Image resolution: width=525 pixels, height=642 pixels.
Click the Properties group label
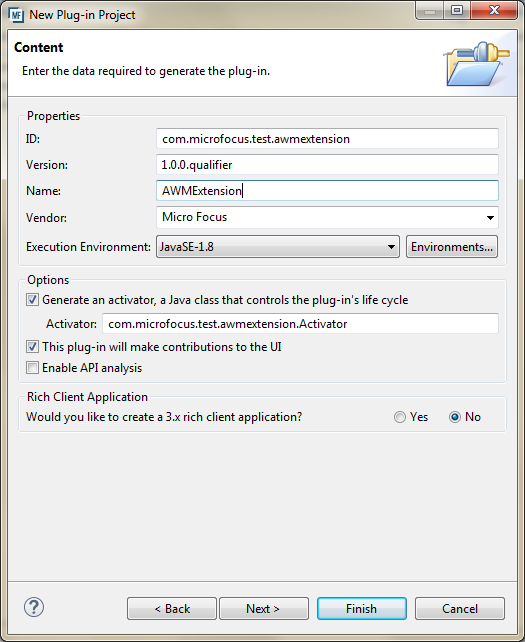click(53, 116)
